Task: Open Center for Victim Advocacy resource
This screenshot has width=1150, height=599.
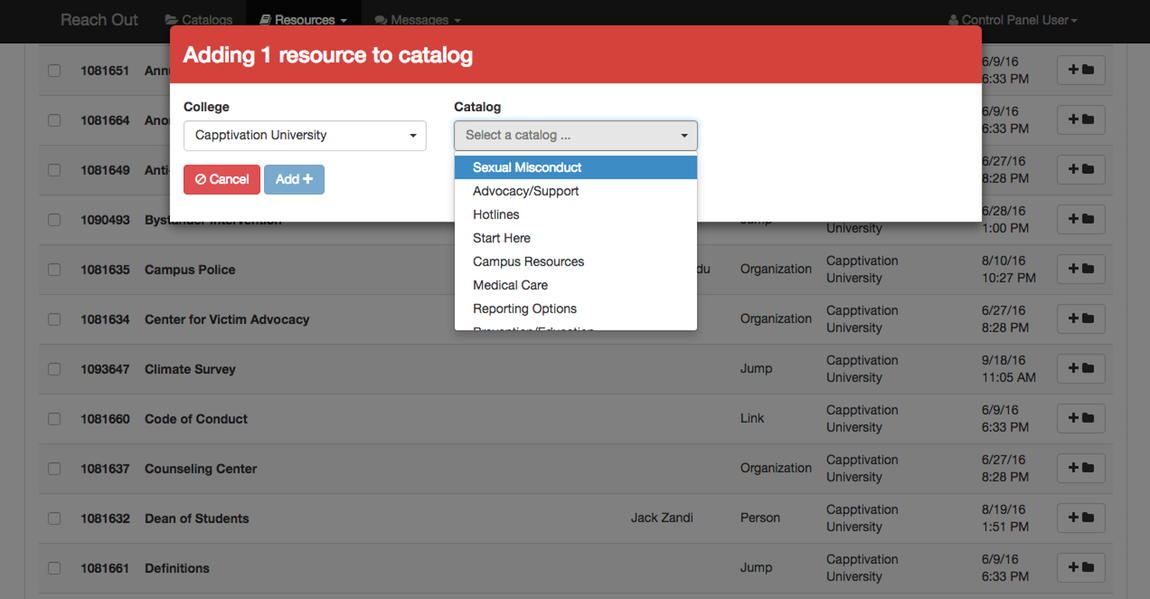Action: 227,320
